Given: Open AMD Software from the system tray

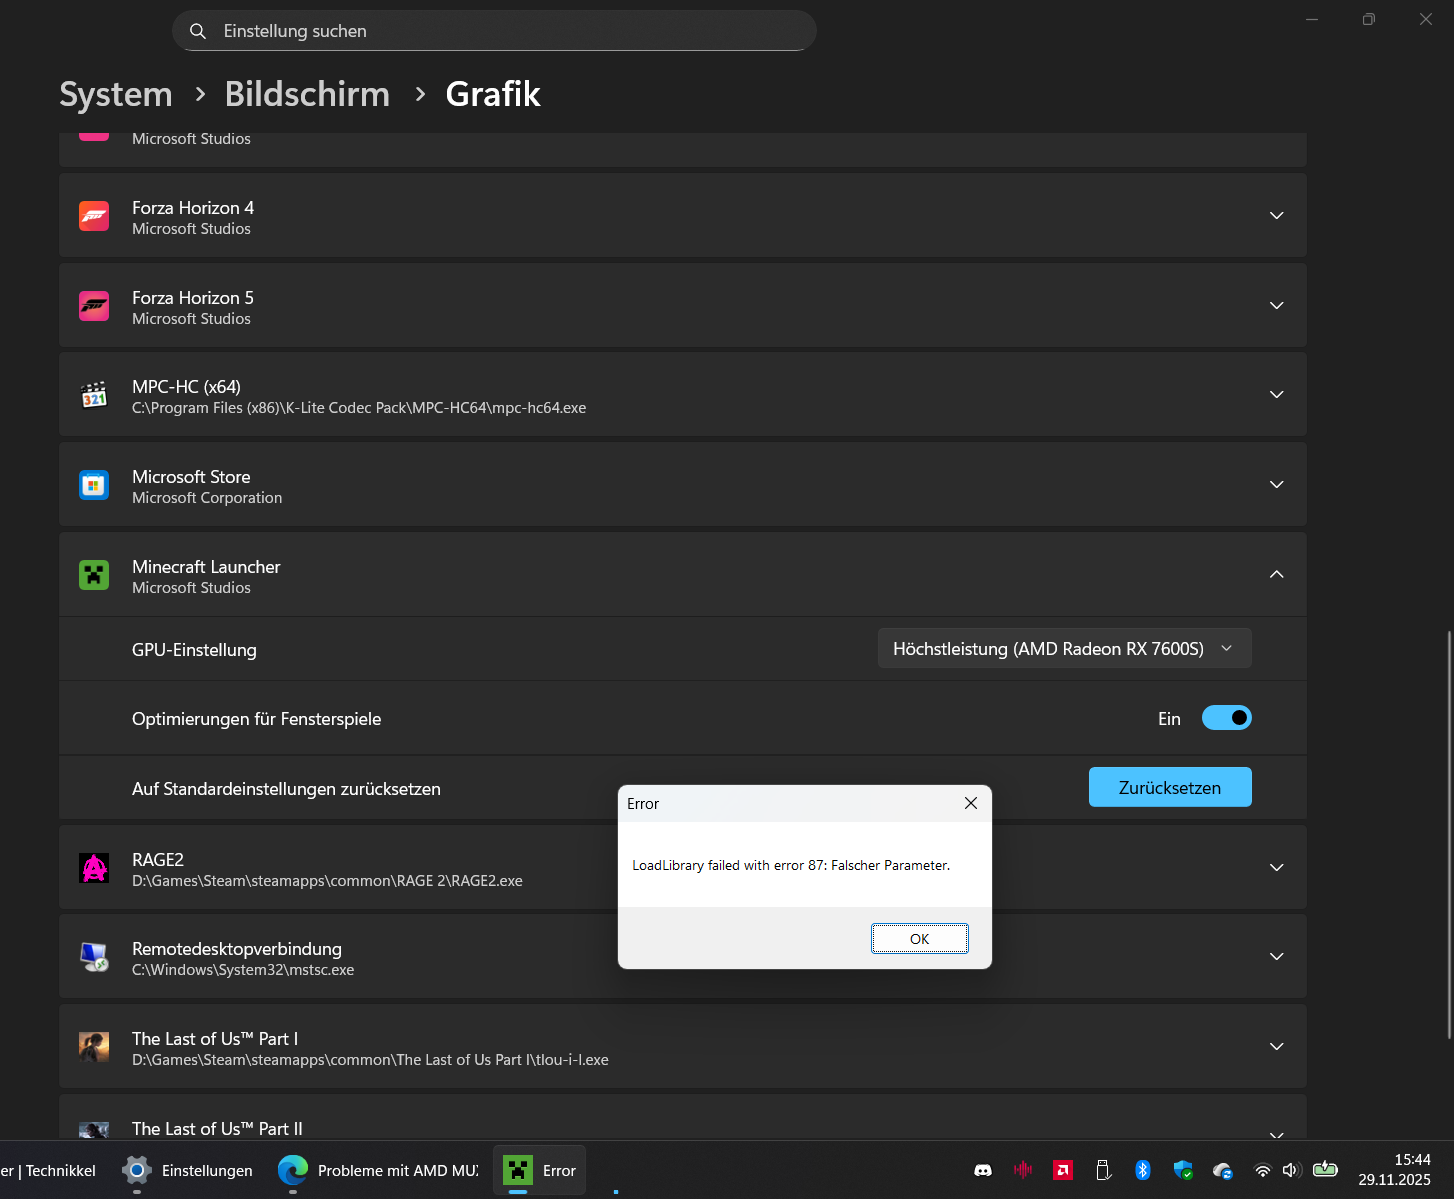Looking at the screenshot, I should [x=1062, y=1169].
